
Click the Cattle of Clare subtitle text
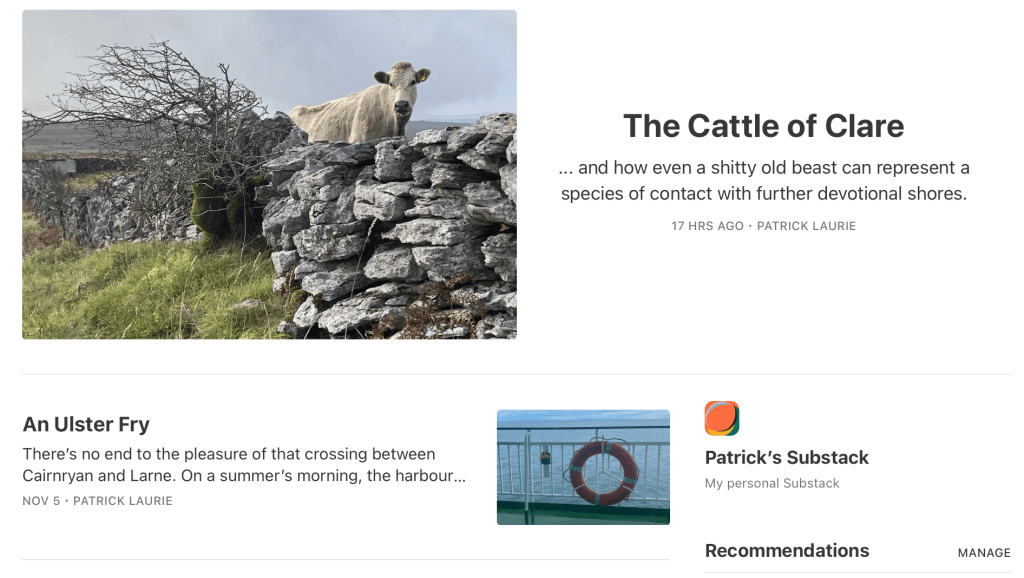pos(763,181)
